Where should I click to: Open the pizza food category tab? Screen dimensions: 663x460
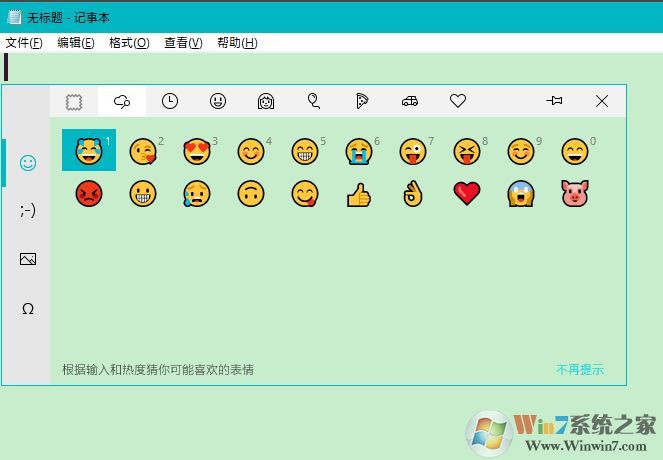(362, 101)
